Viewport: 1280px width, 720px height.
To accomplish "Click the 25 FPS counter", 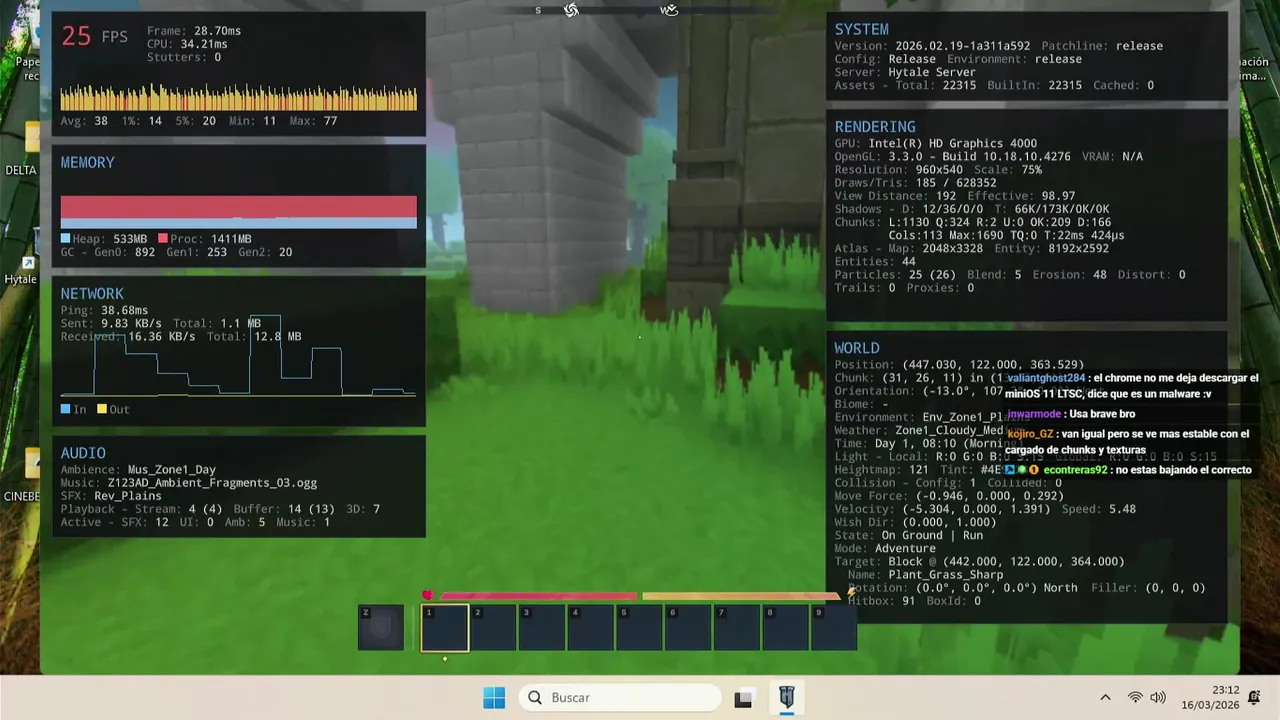I will tap(95, 36).
